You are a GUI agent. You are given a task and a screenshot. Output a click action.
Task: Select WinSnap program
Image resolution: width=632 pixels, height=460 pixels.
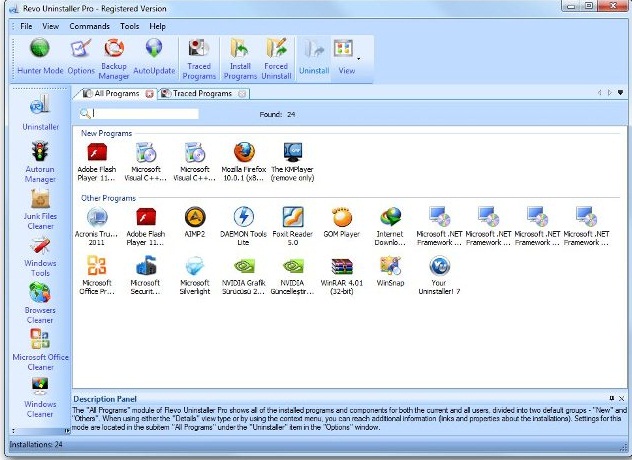coord(390,271)
